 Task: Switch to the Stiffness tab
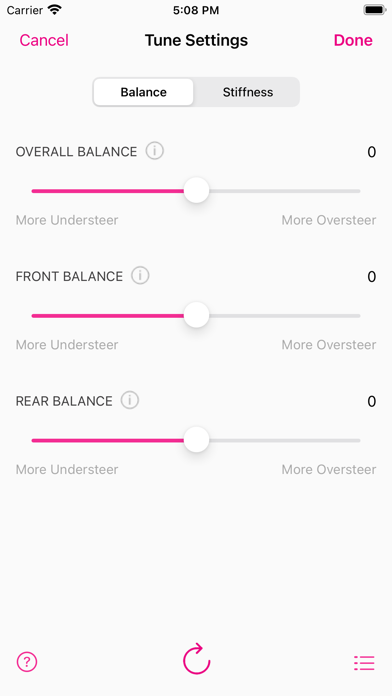[x=248, y=92]
